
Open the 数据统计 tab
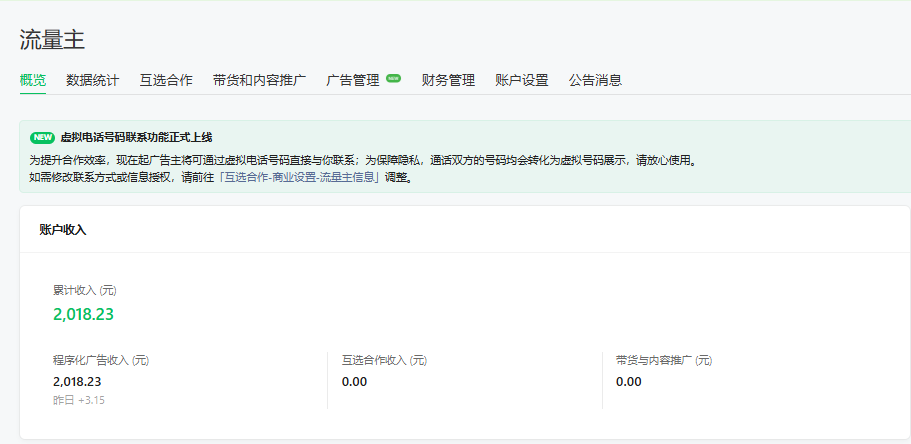[x=93, y=80]
